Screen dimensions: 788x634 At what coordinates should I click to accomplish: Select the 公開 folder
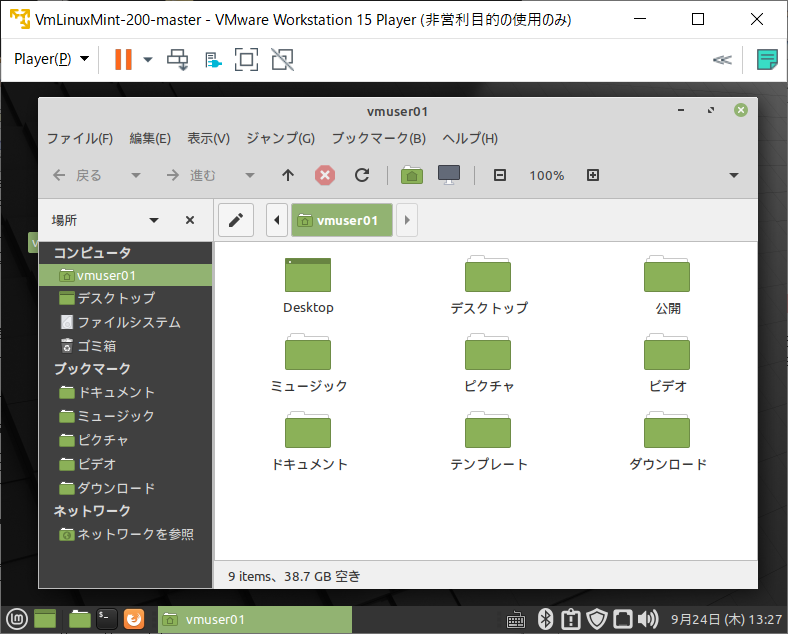667,274
